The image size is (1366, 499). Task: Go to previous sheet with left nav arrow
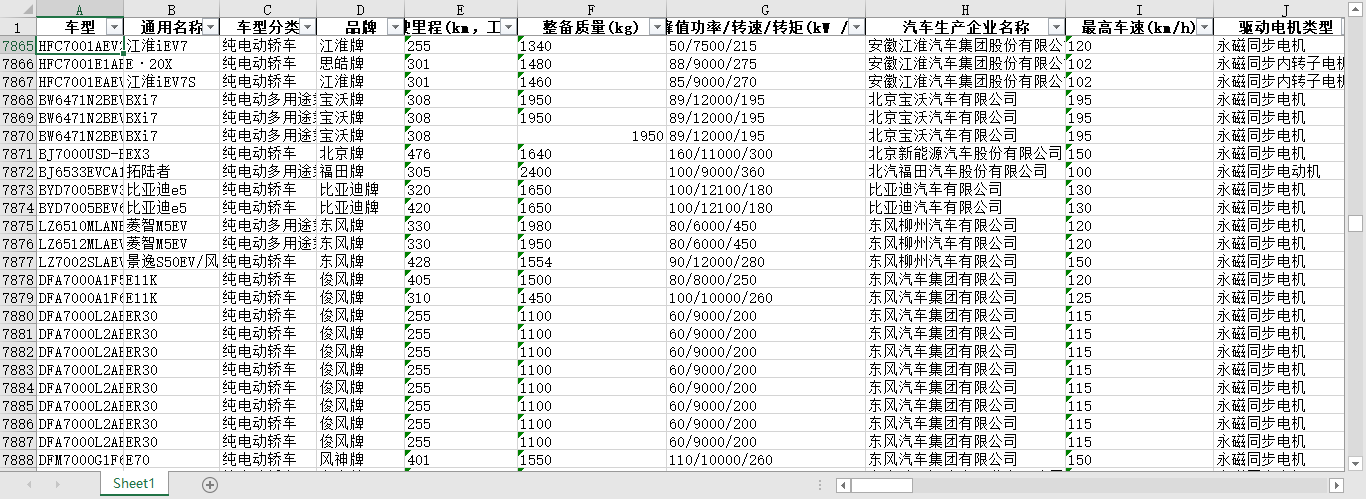(x=29, y=485)
